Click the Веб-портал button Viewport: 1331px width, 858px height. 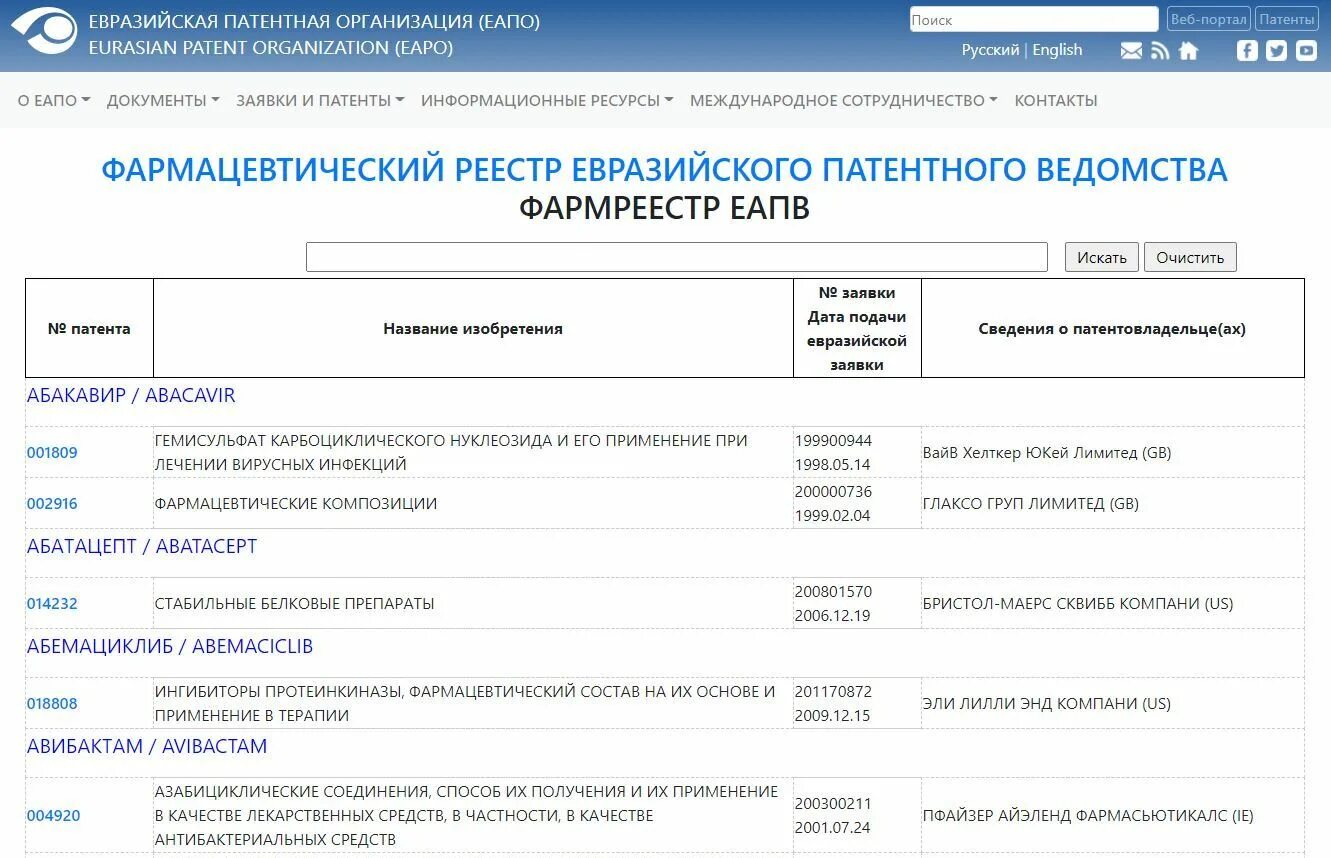point(1208,19)
